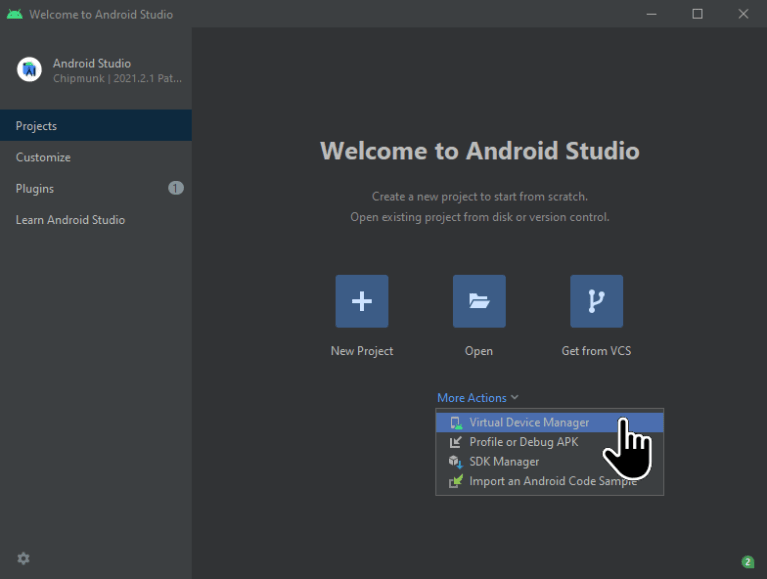Screen dimensions: 767x579
Task: Click the Import Android Code Sample icon
Action: tap(456, 481)
